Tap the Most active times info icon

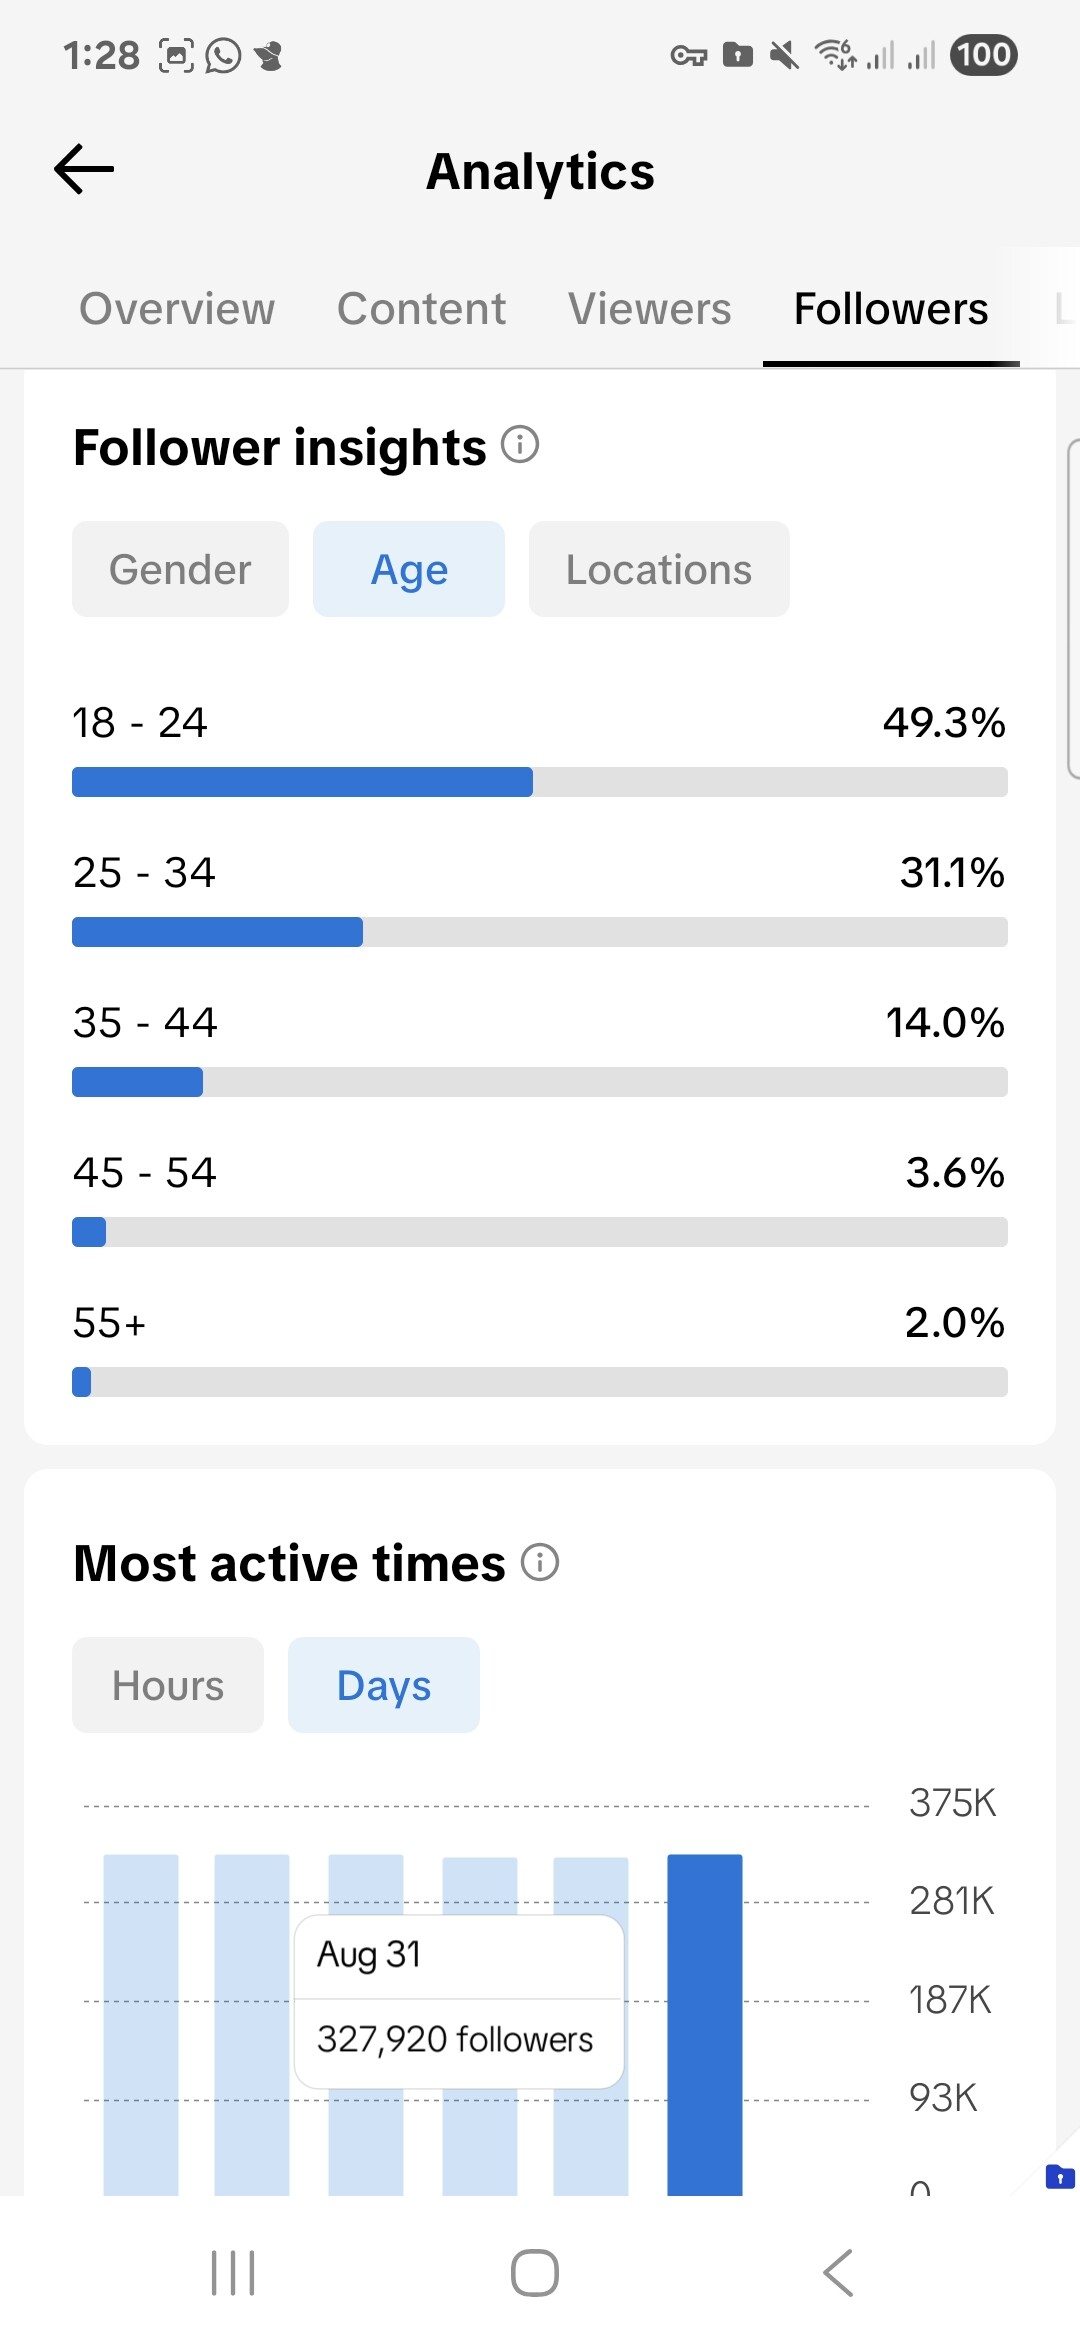click(x=540, y=1561)
